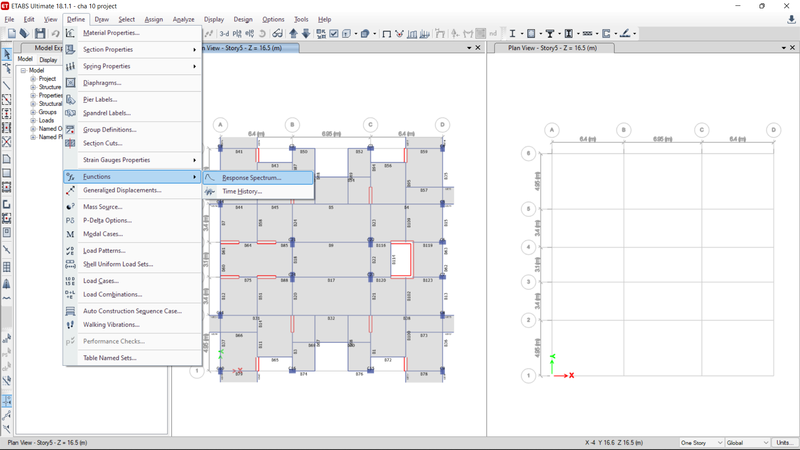Expand the Groups tree node
The width and height of the screenshot is (800, 450).
click(x=33, y=112)
